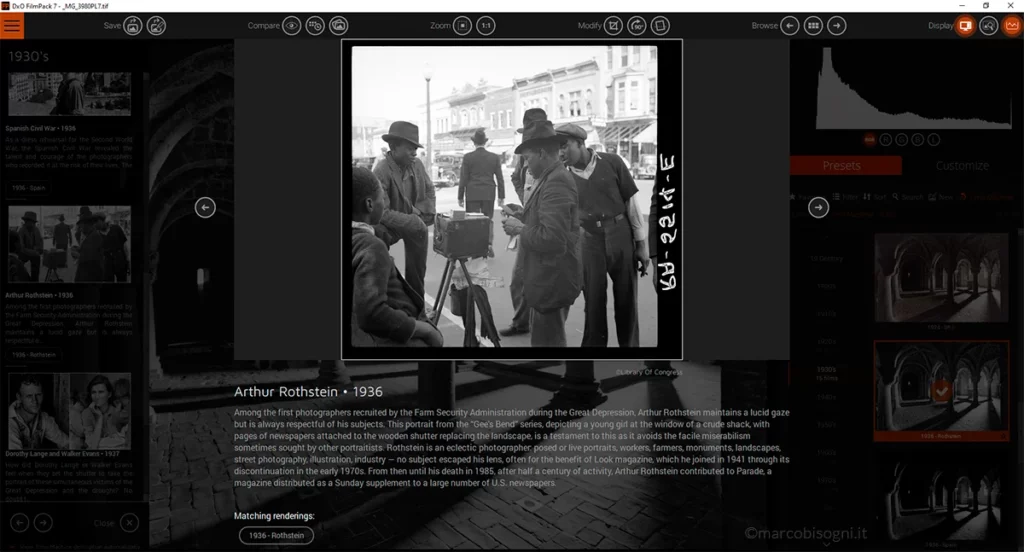The width and height of the screenshot is (1024, 552).
Task: Click '1936 - Spain' tag in left panel
Action: click(x=29, y=188)
